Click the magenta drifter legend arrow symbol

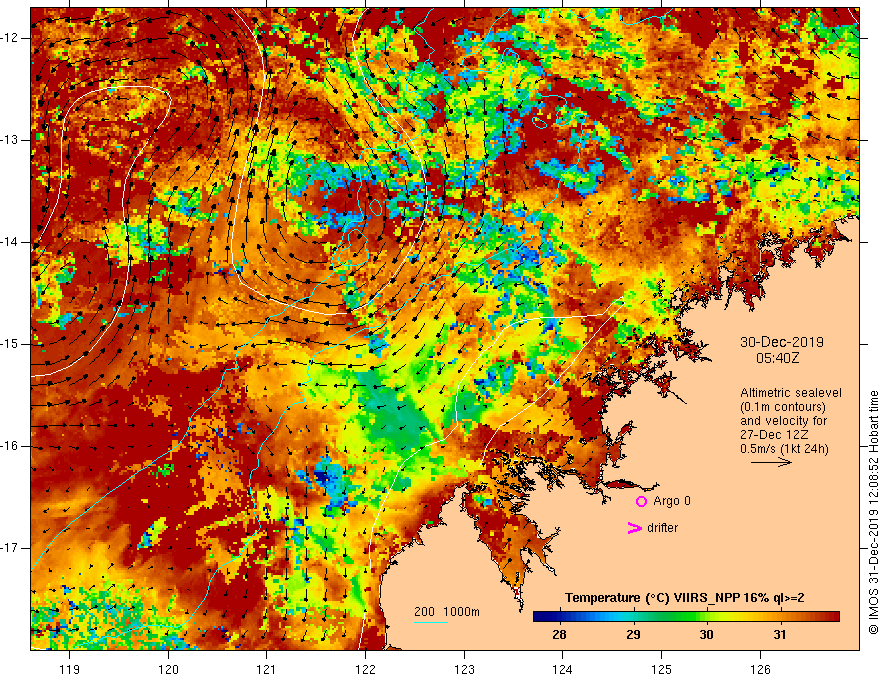tap(635, 528)
